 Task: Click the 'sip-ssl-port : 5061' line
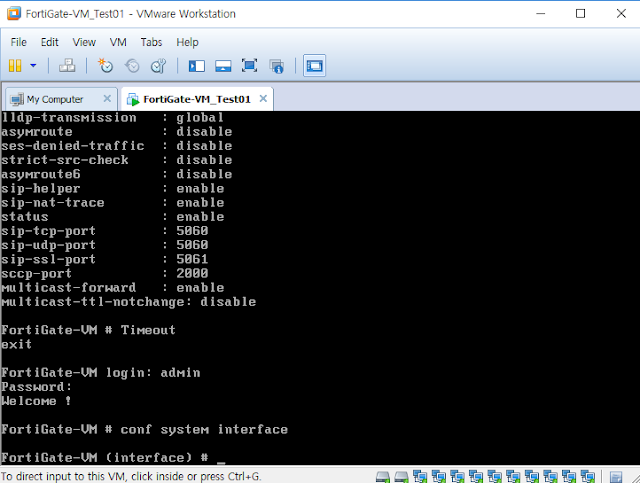(x=104, y=259)
